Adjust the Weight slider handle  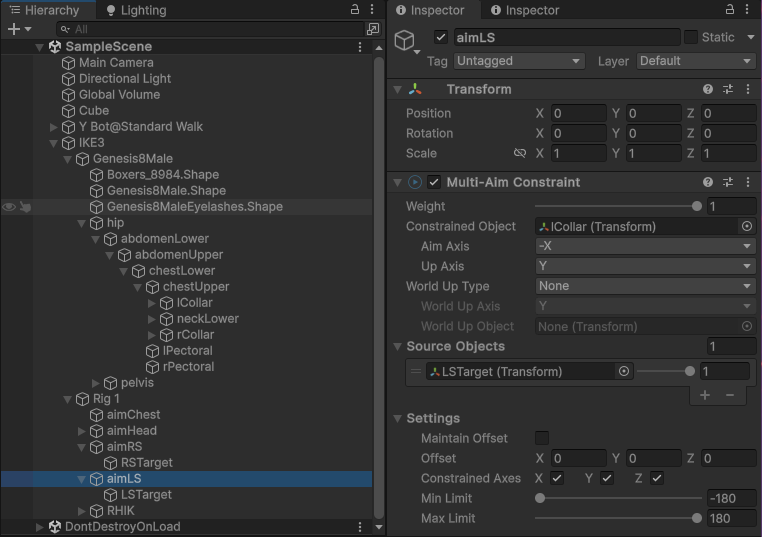(696, 206)
